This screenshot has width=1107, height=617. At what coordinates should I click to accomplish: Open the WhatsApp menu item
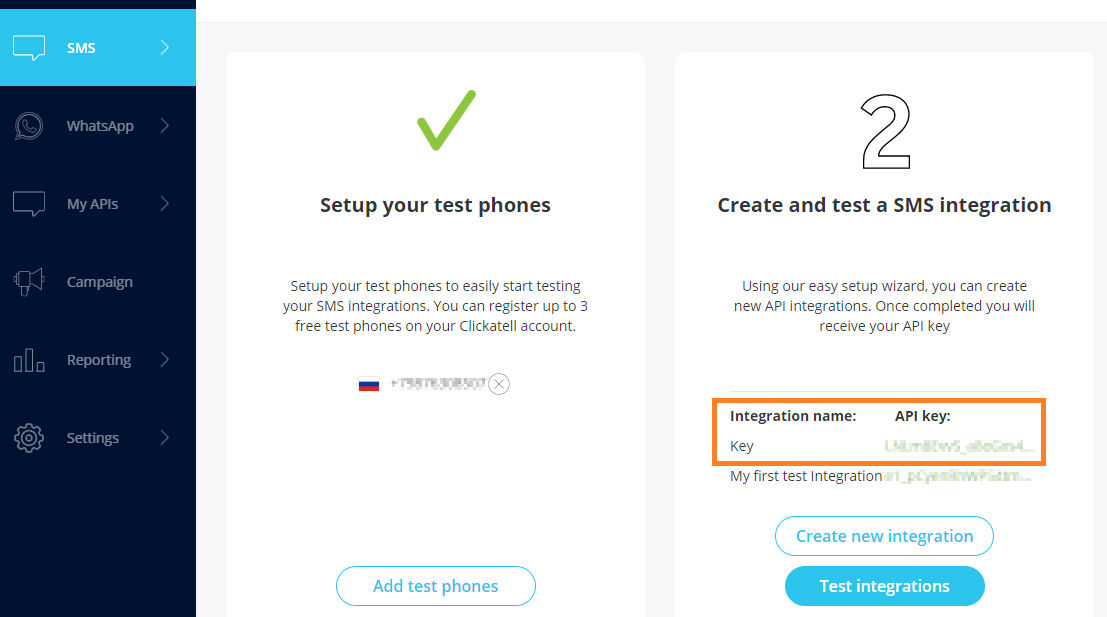click(x=100, y=126)
